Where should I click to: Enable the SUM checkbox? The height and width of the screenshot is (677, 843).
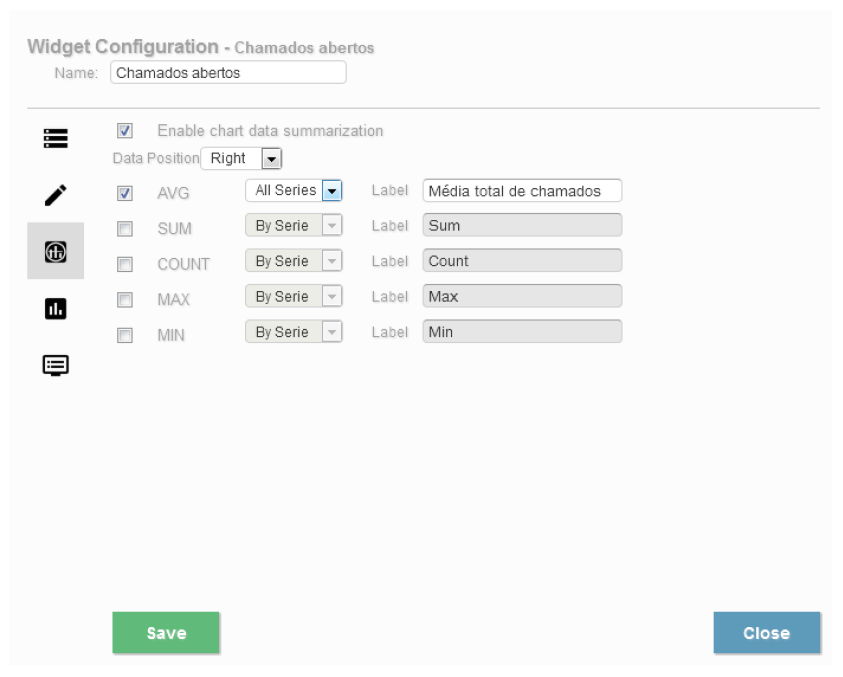pyautogui.click(x=125, y=229)
